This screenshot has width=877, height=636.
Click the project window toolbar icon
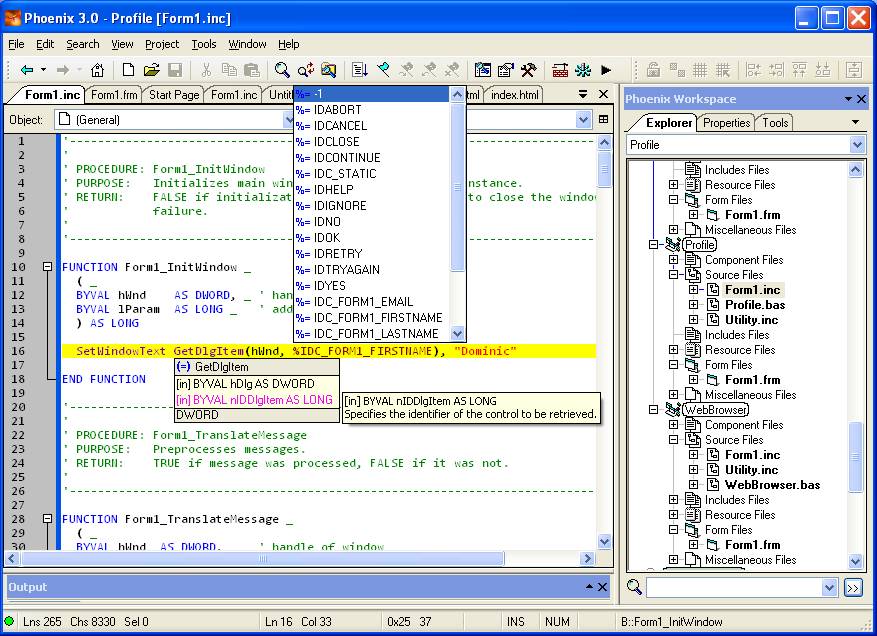pos(483,70)
